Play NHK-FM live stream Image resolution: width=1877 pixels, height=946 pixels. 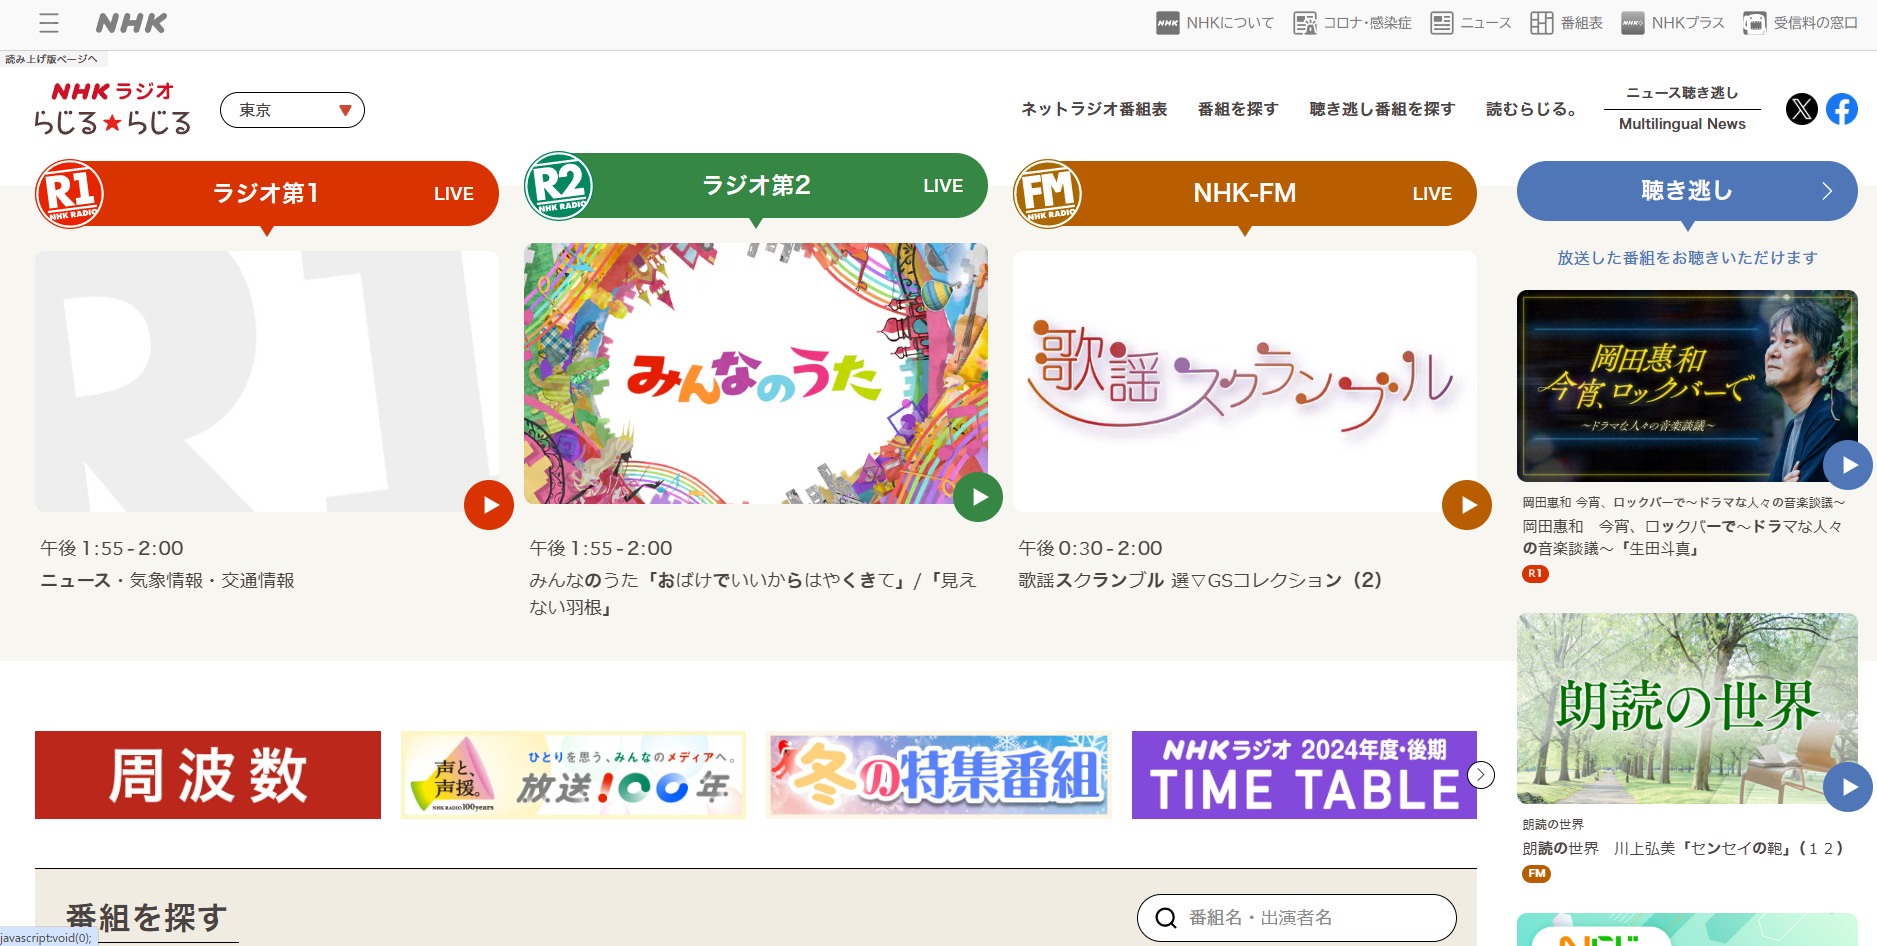[x=1466, y=505]
